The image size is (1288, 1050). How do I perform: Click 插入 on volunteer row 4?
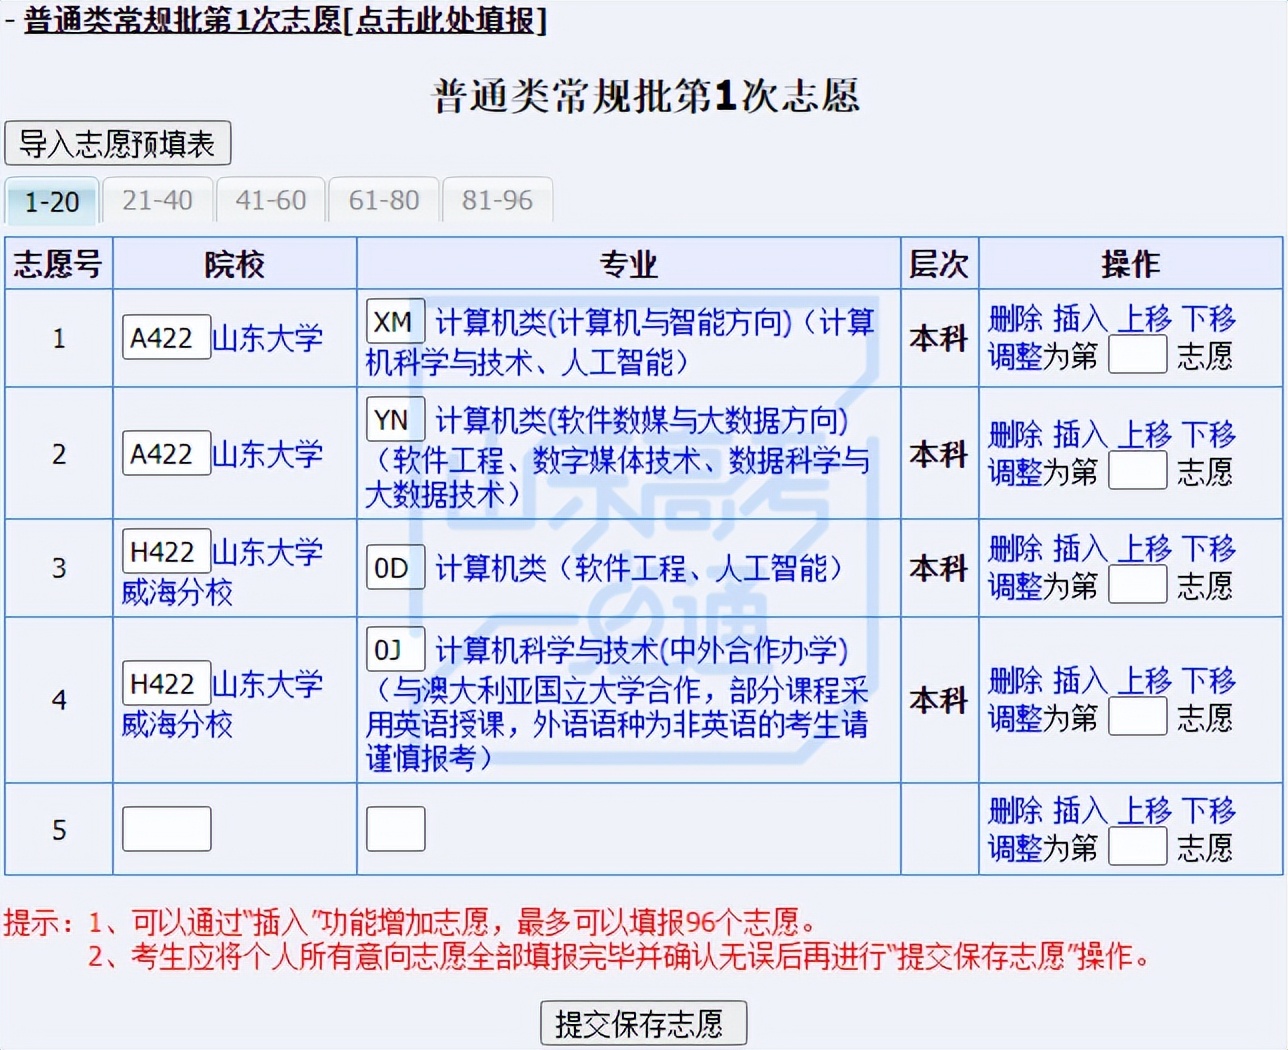pos(1078,681)
